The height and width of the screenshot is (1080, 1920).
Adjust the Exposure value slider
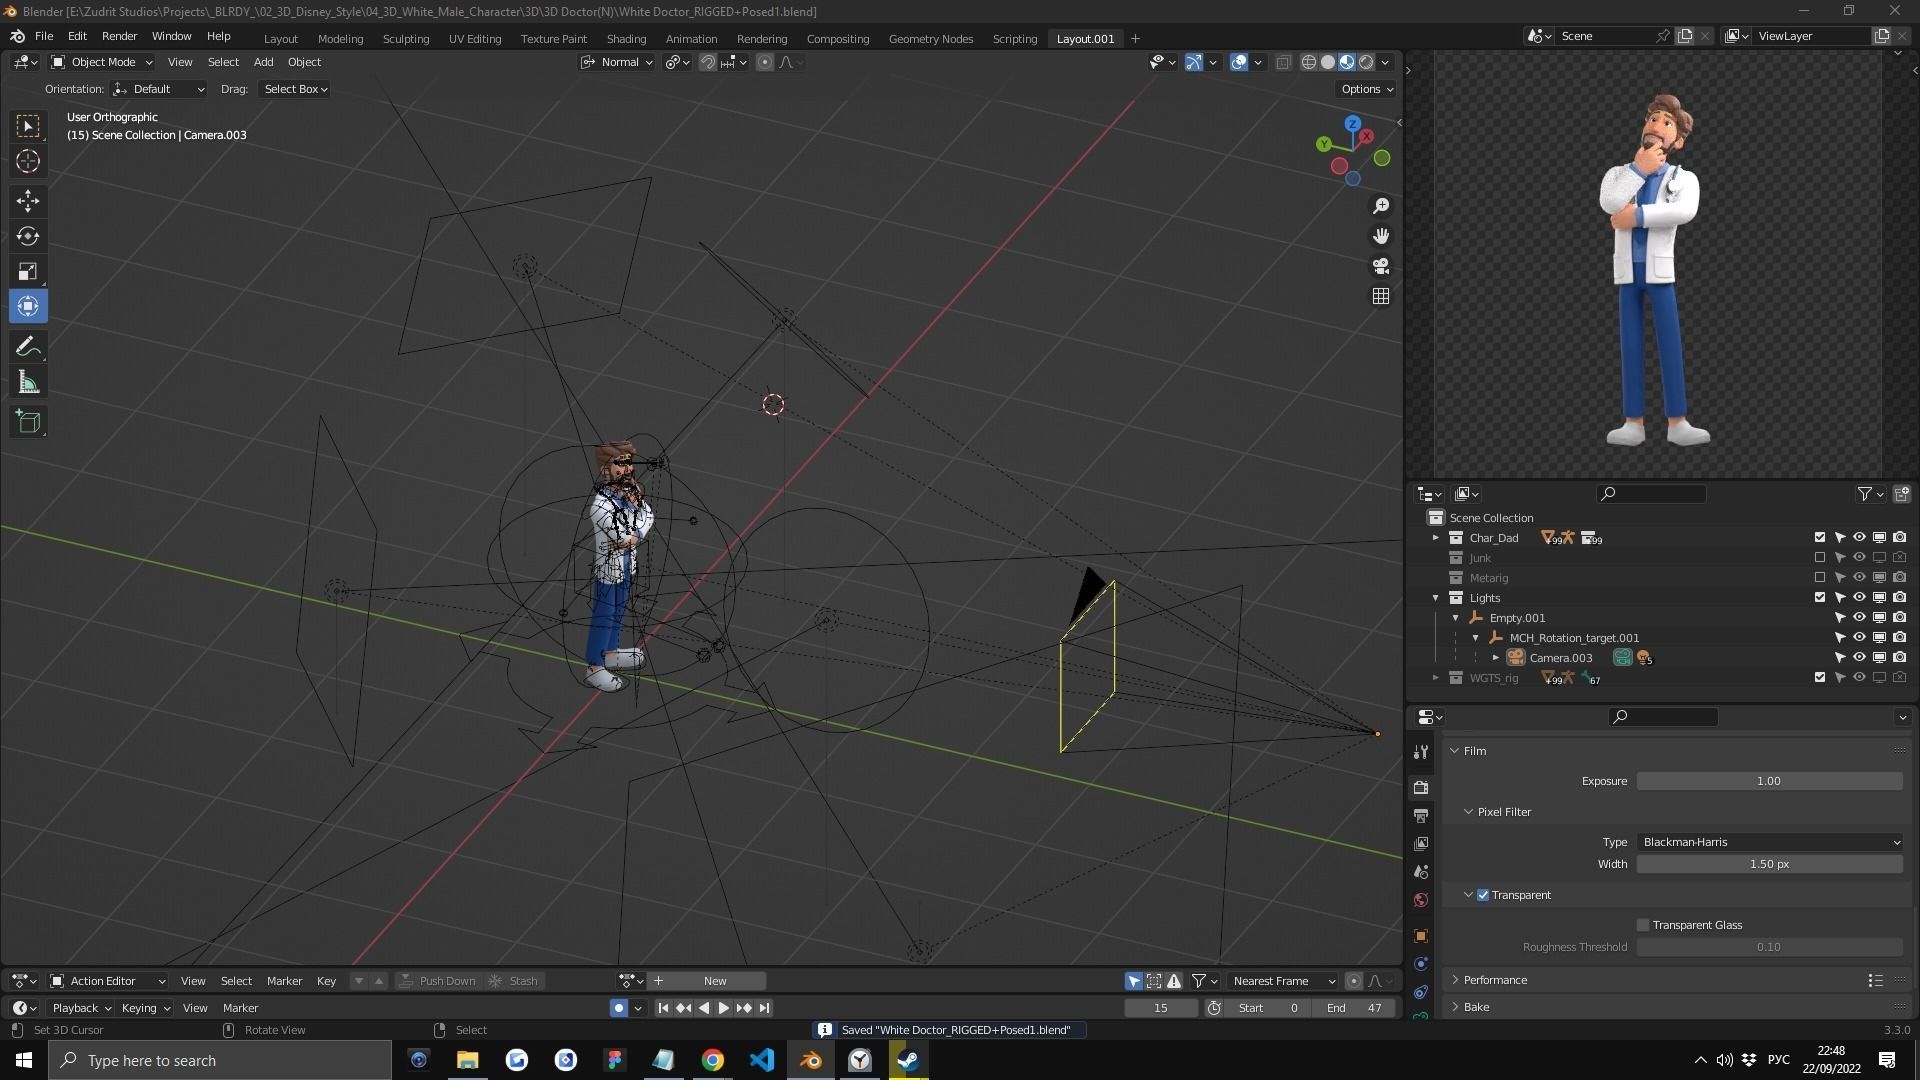coord(1768,781)
